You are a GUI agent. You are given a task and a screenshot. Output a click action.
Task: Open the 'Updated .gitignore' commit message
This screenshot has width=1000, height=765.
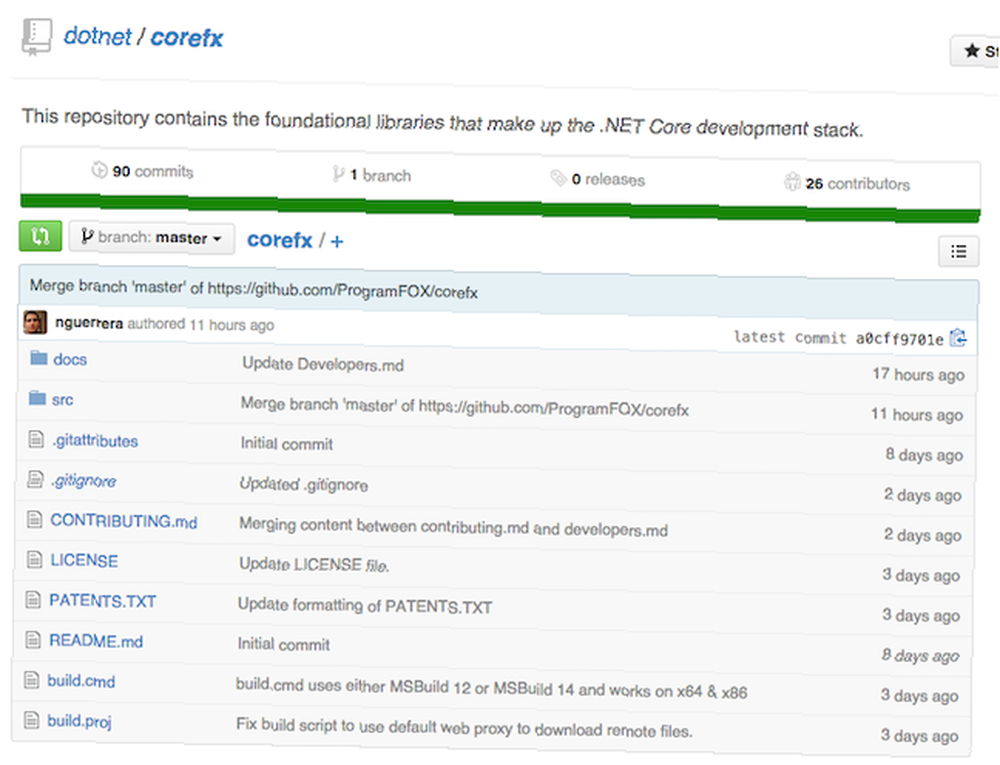304,484
